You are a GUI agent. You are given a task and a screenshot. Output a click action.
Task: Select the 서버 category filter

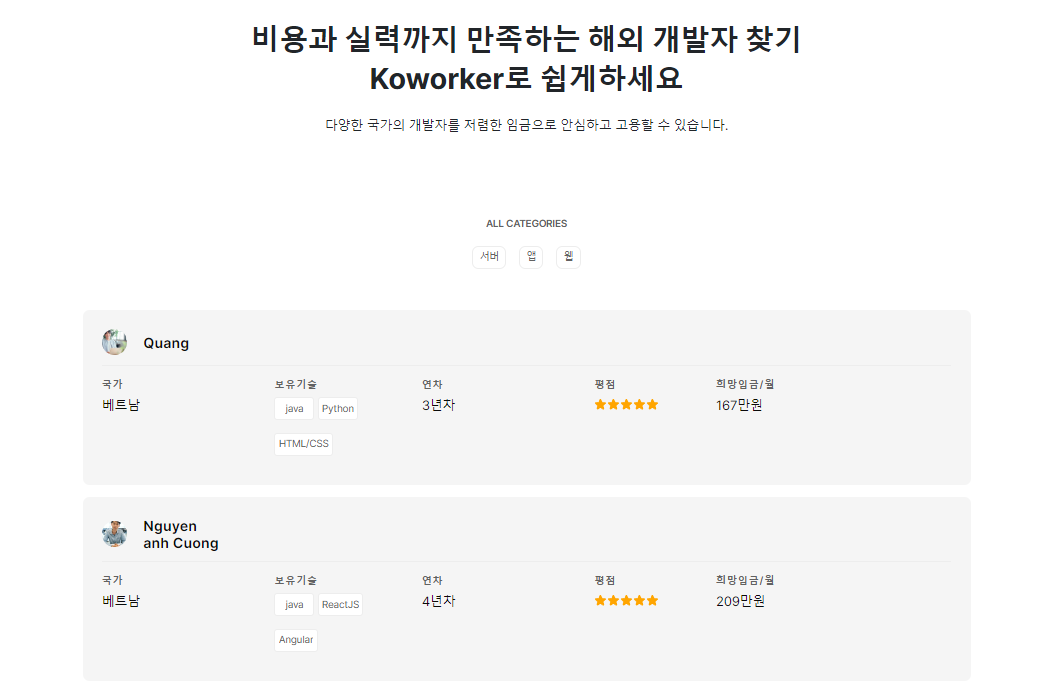tap(489, 257)
